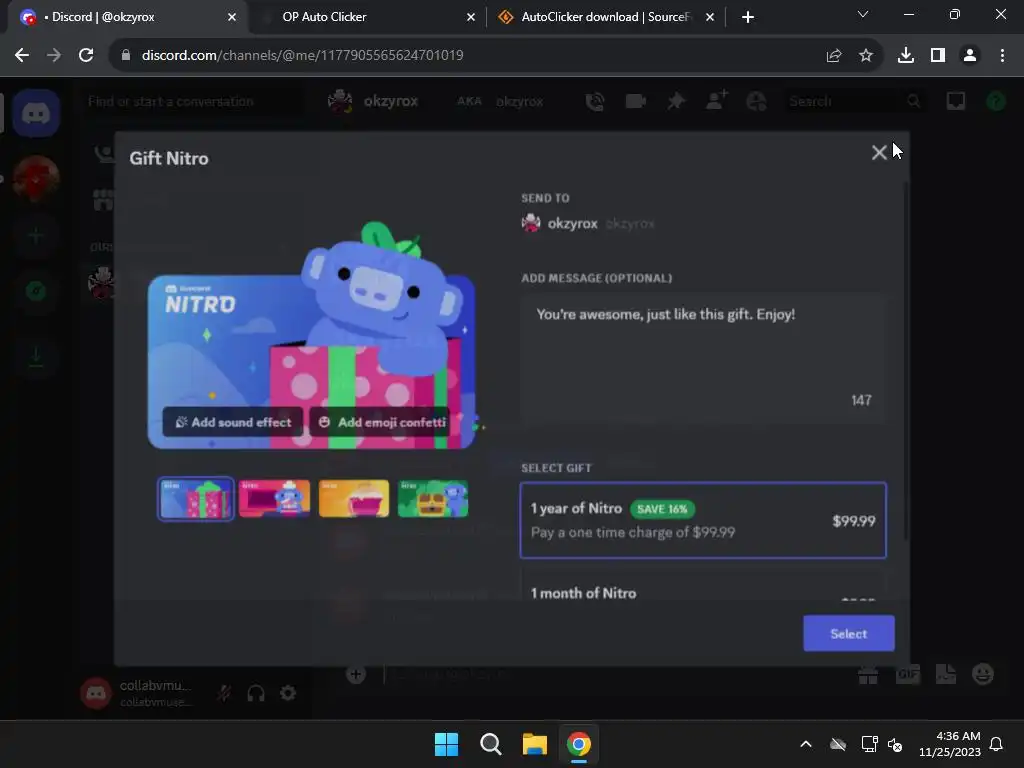This screenshot has height=768, width=1024.
Task: Open Chrome three-dot menu
Action: [1002, 56]
